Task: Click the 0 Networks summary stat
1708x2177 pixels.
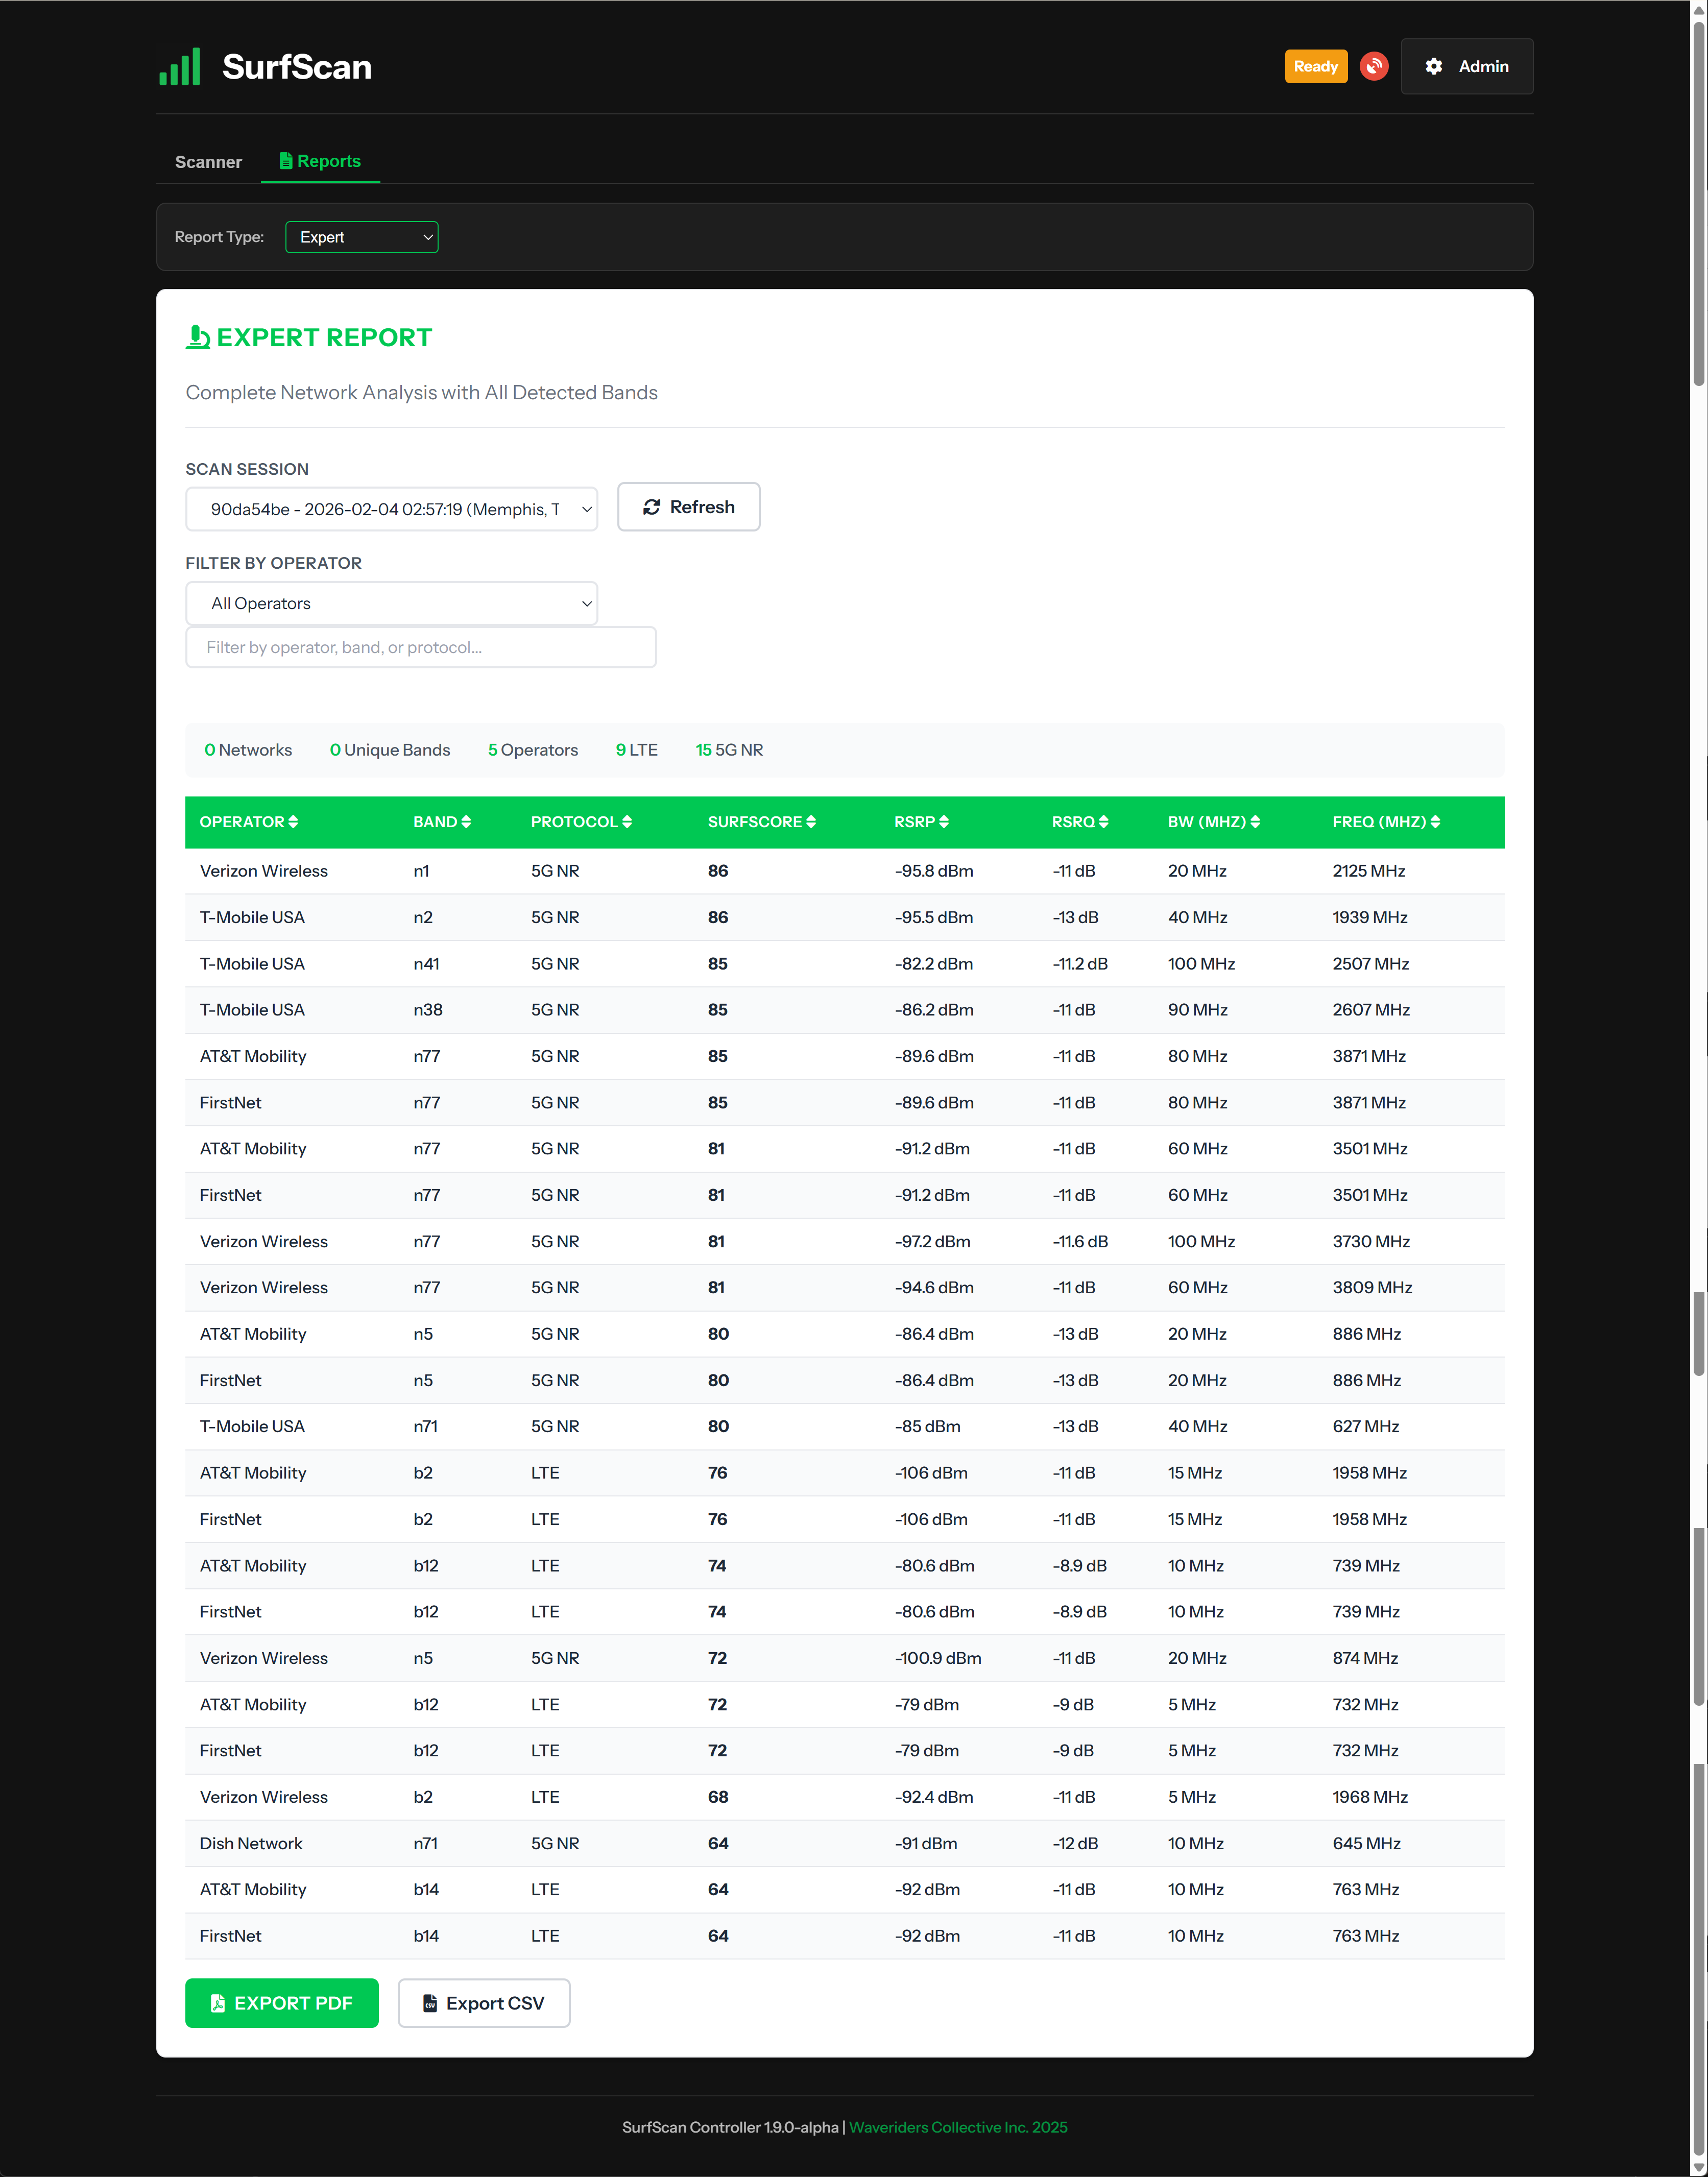Action: click(248, 750)
